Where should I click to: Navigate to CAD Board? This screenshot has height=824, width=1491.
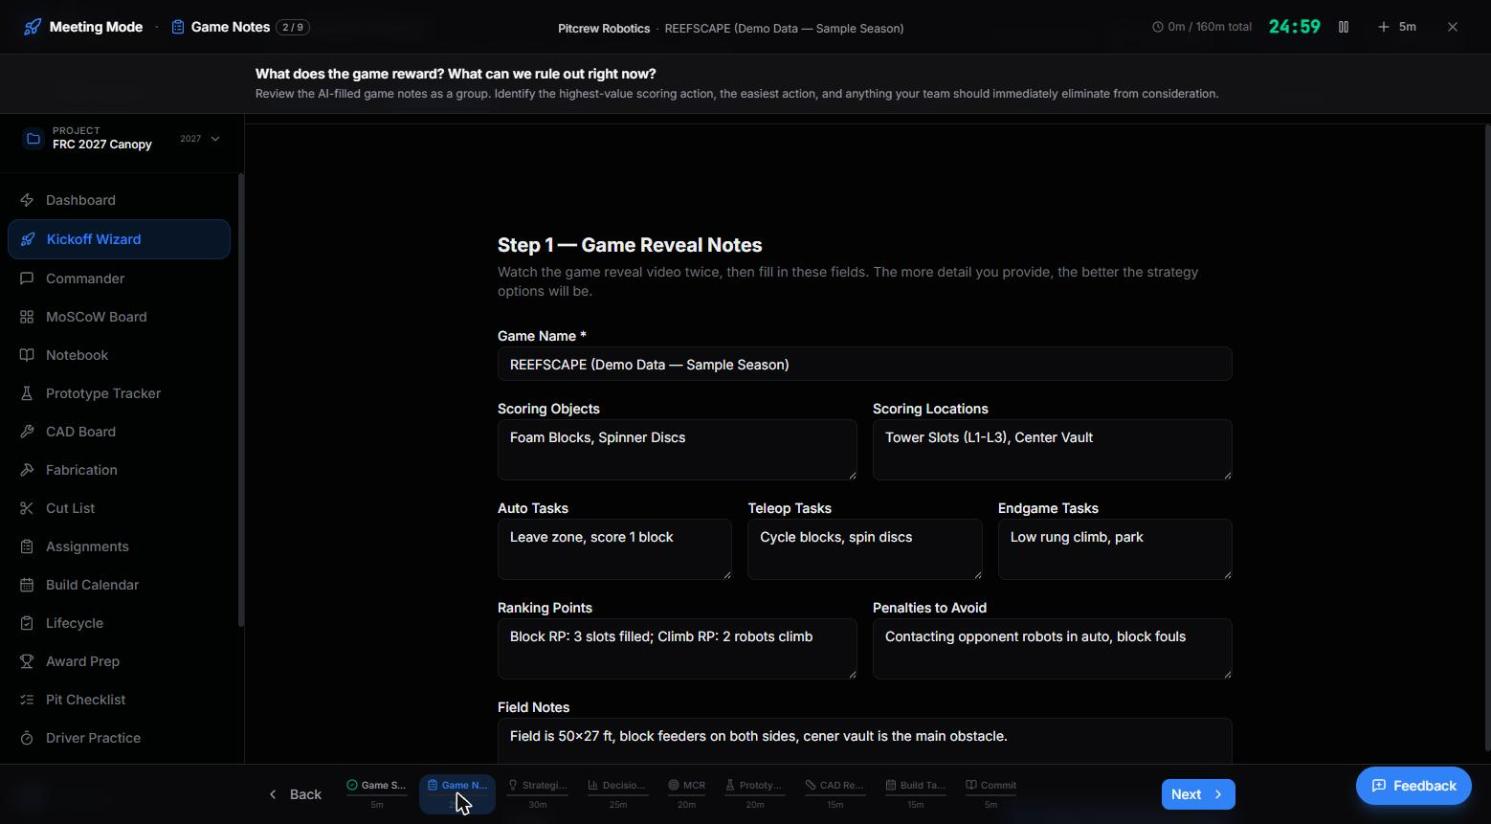pyautogui.click(x=119, y=432)
